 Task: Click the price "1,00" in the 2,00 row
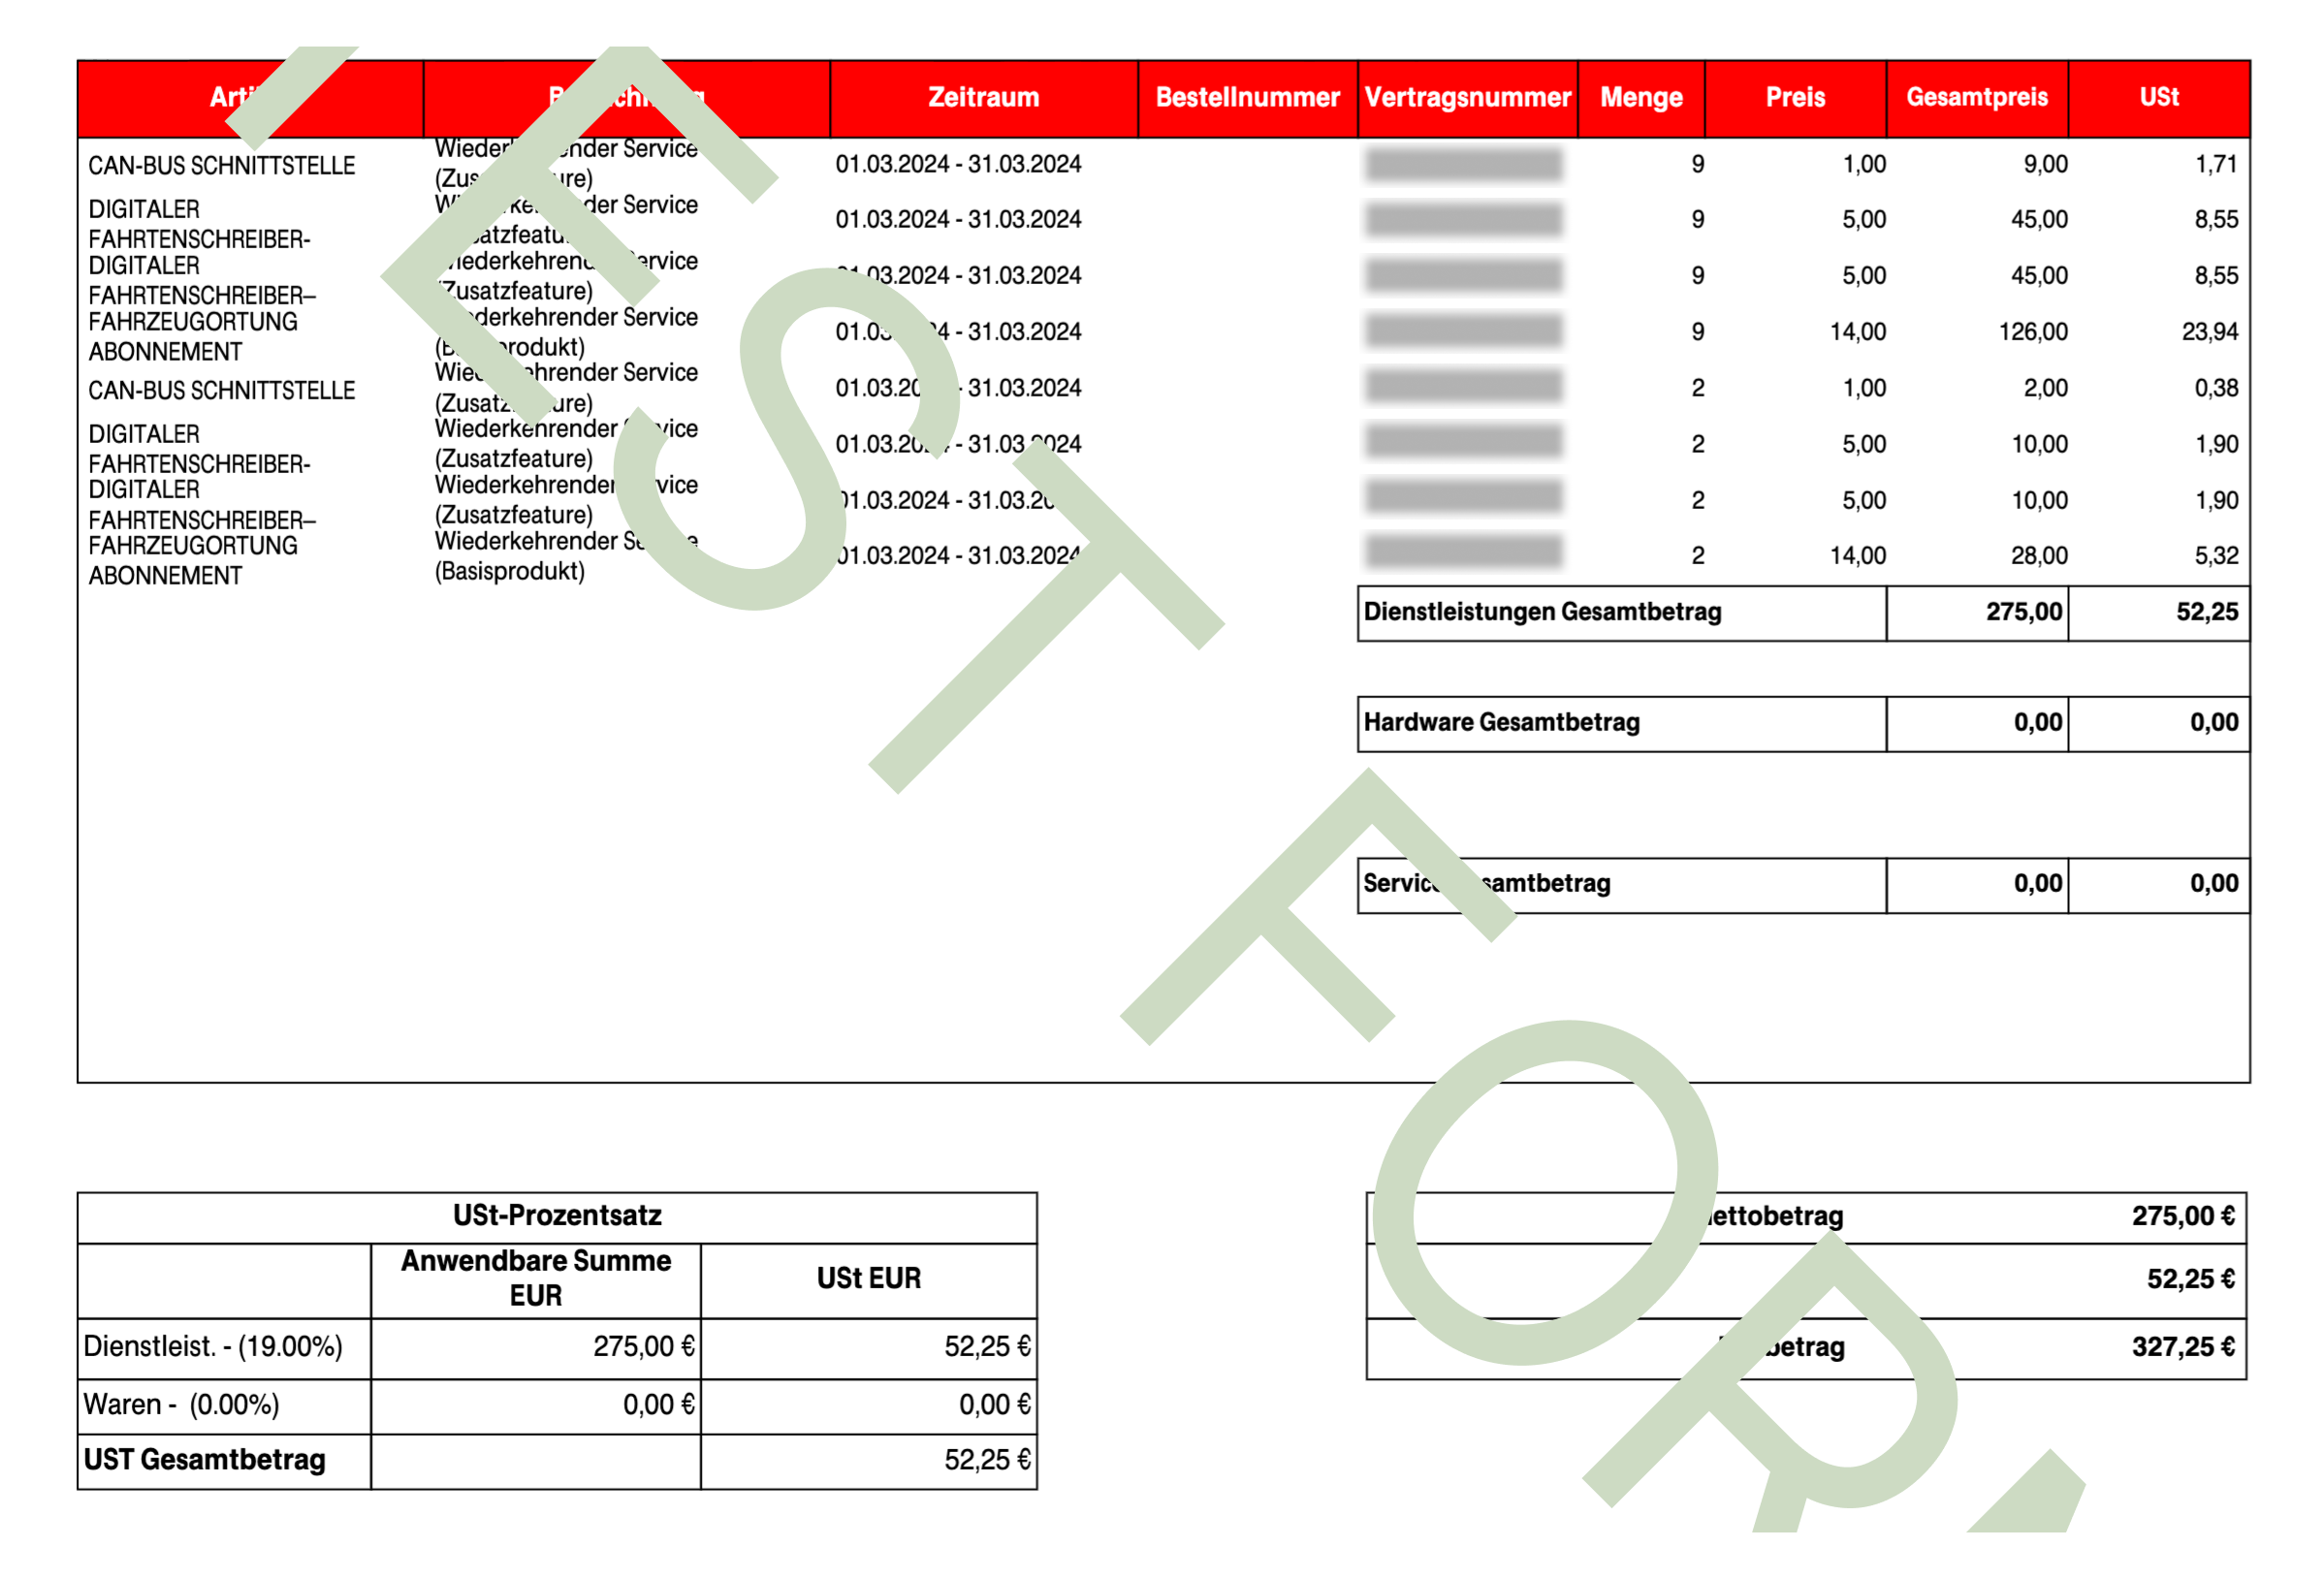pyautogui.click(x=1864, y=388)
